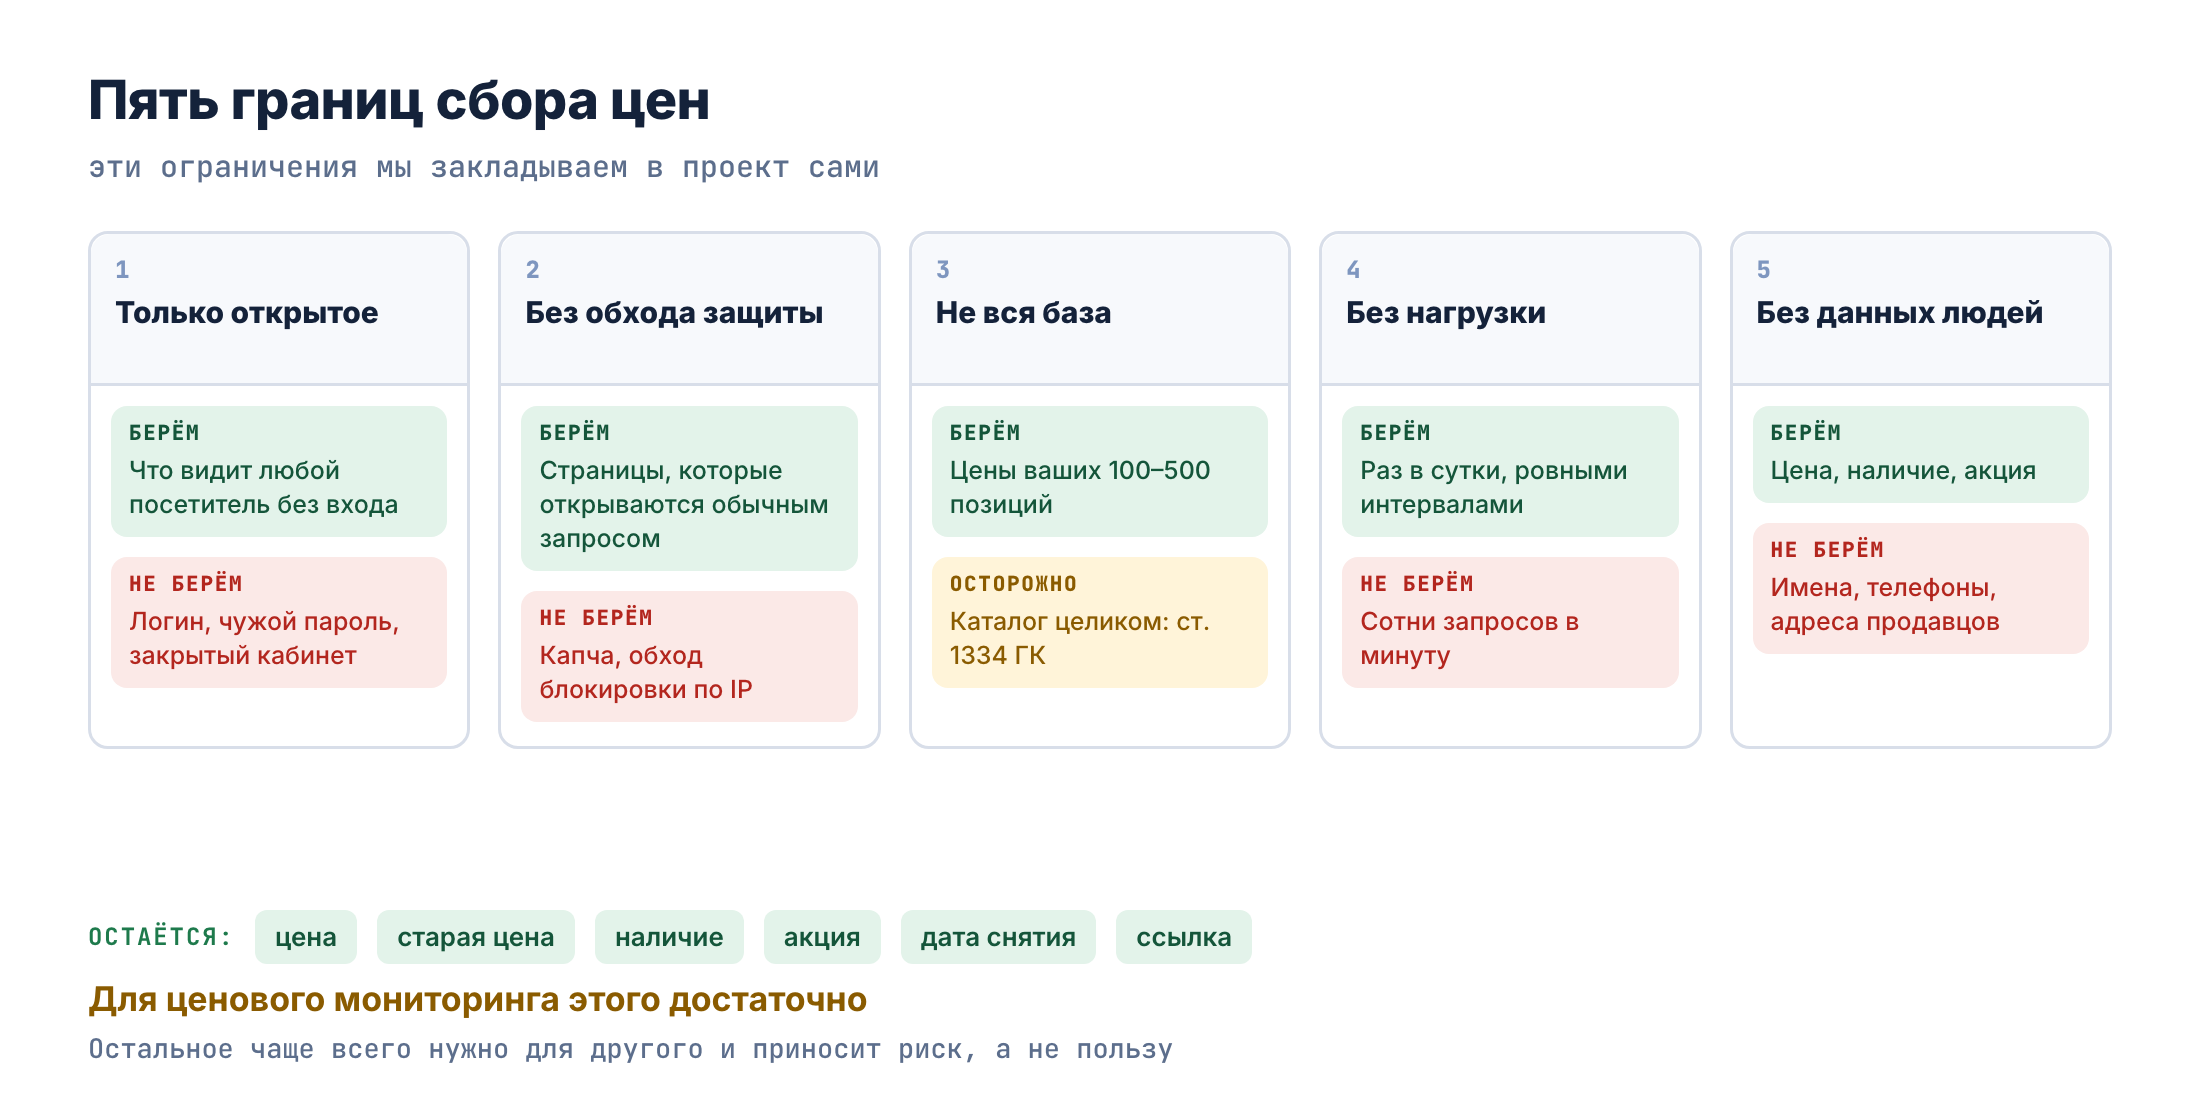Click the green box 'Раз в сутки, ровными интервалами'
This screenshot has width=2200, height=1120.
tap(1510, 471)
